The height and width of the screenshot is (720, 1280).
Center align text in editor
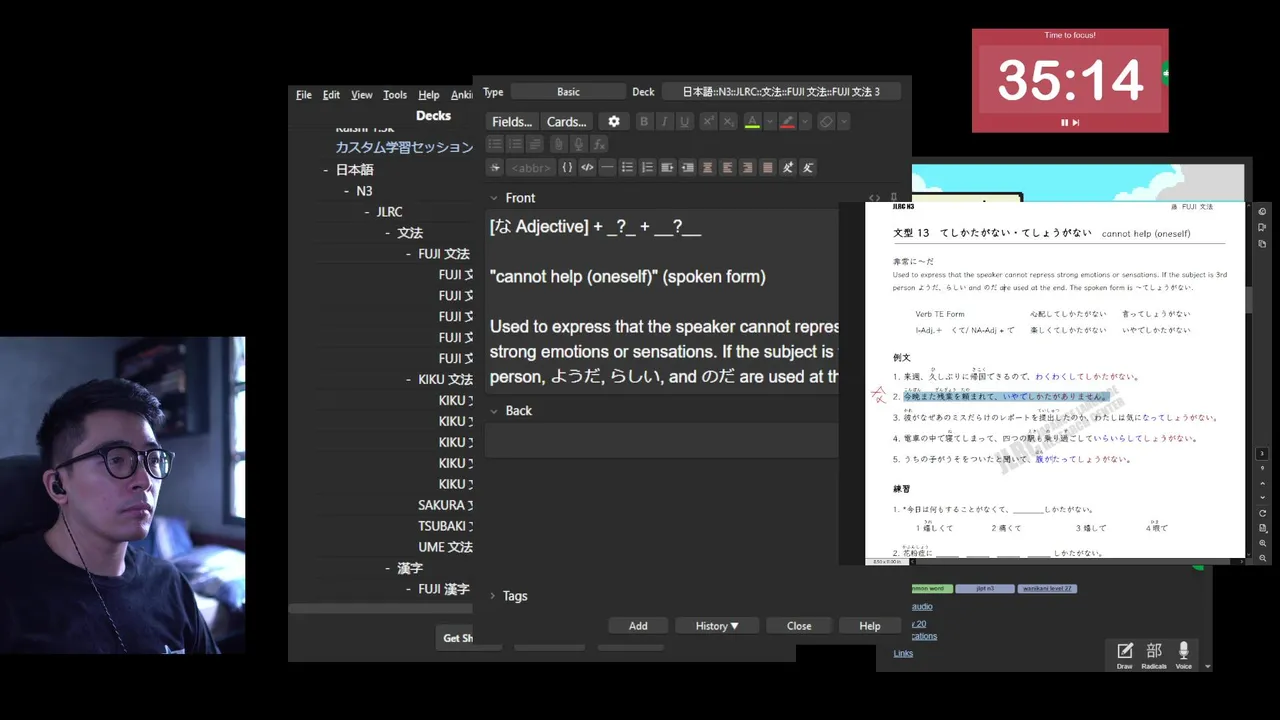[x=707, y=167]
